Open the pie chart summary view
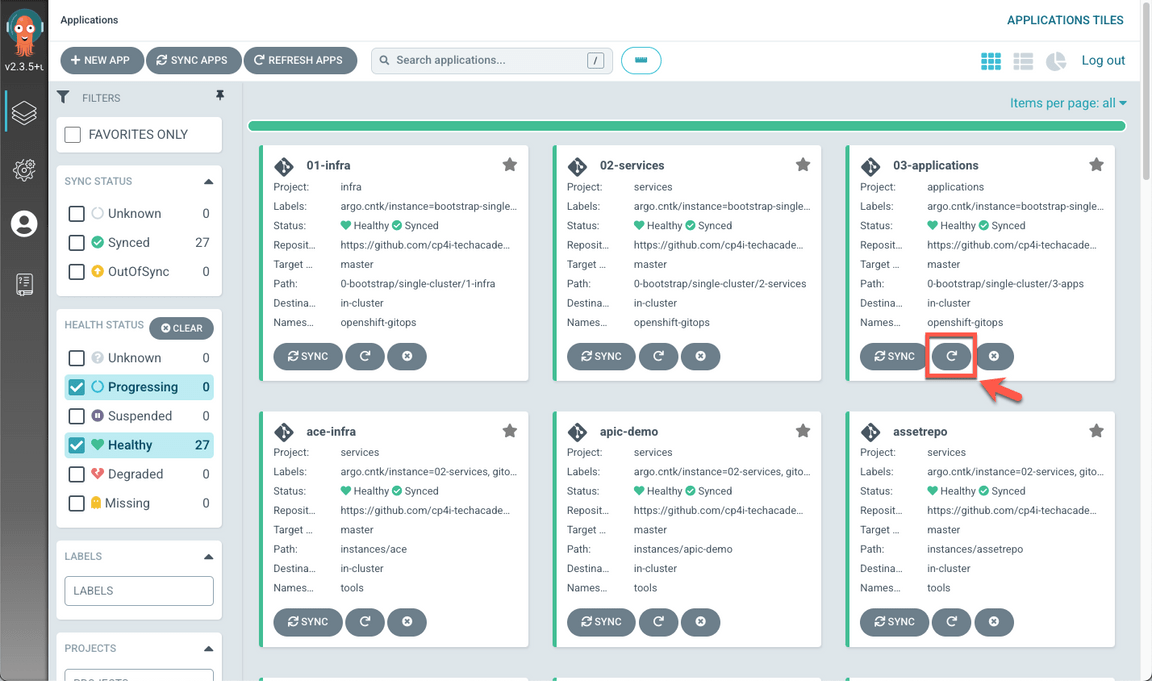 [1056, 61]
